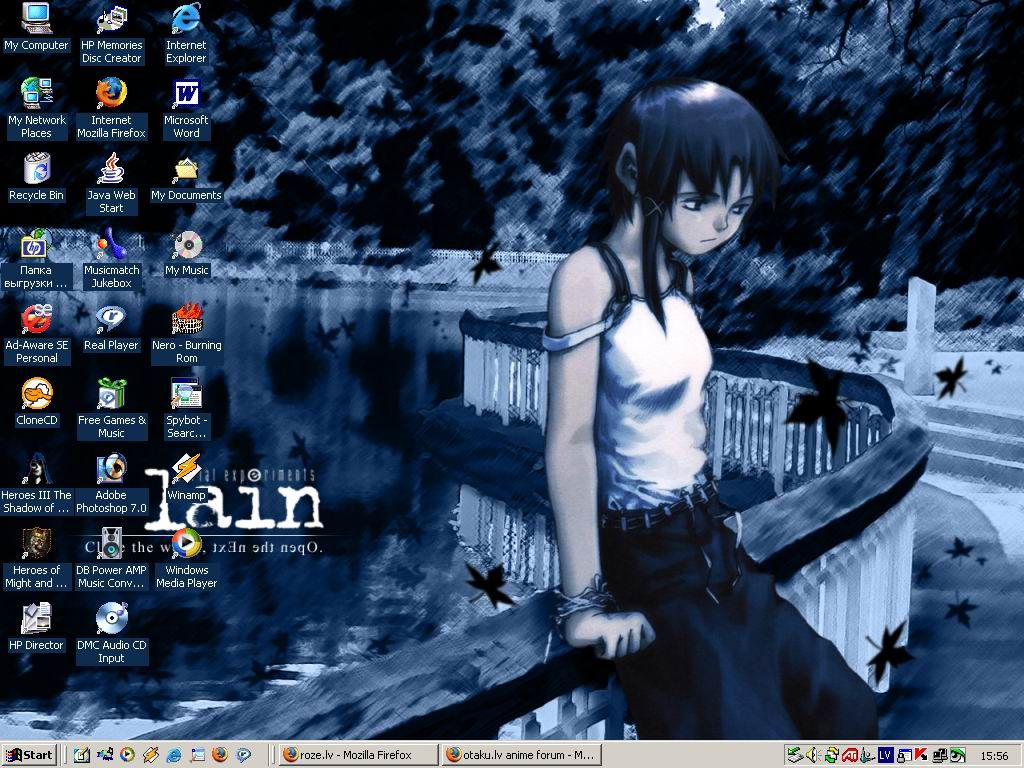
Task: Open CloneCD desktop icon
Action: point(37,402)
